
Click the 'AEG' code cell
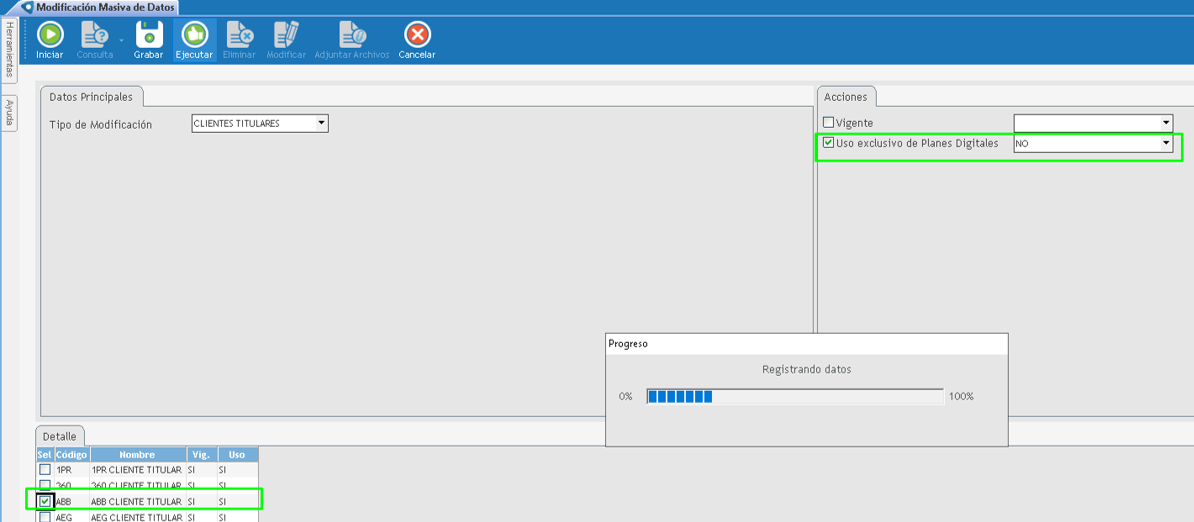(x=72, y=517)
